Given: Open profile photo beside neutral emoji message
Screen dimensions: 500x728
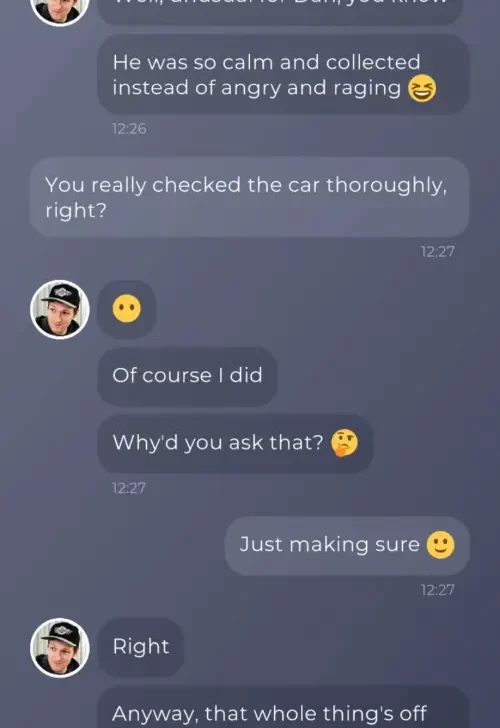Looking at the screenshot, I should pyautogui.click(x=60, y=309).
